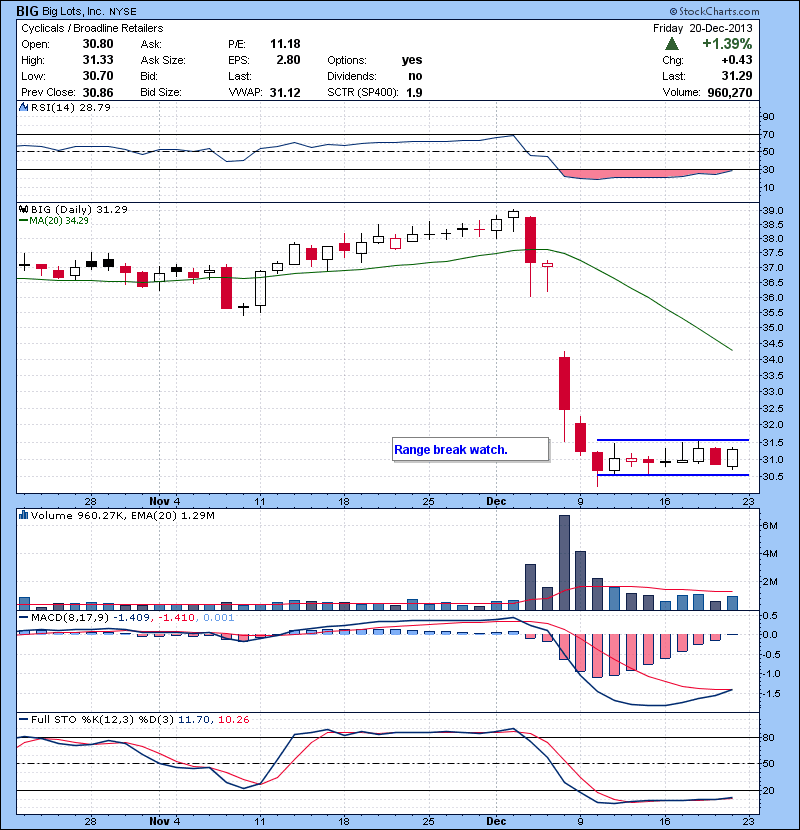
Task: Click the Range break watch annotation box
Action: point(470,449)
